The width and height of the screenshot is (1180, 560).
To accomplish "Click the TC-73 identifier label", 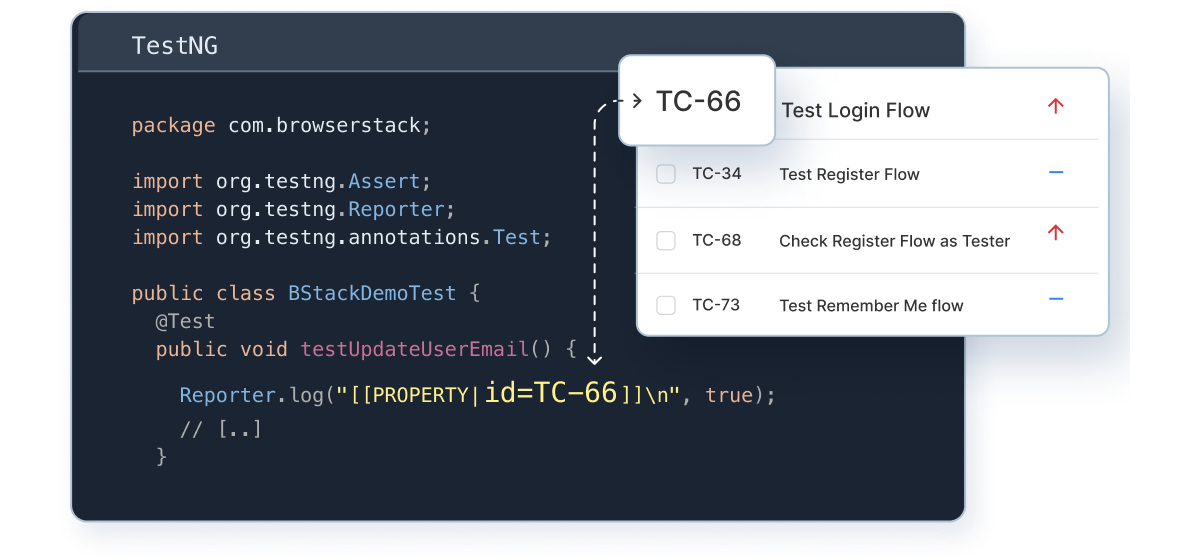I will coord(716,305).
